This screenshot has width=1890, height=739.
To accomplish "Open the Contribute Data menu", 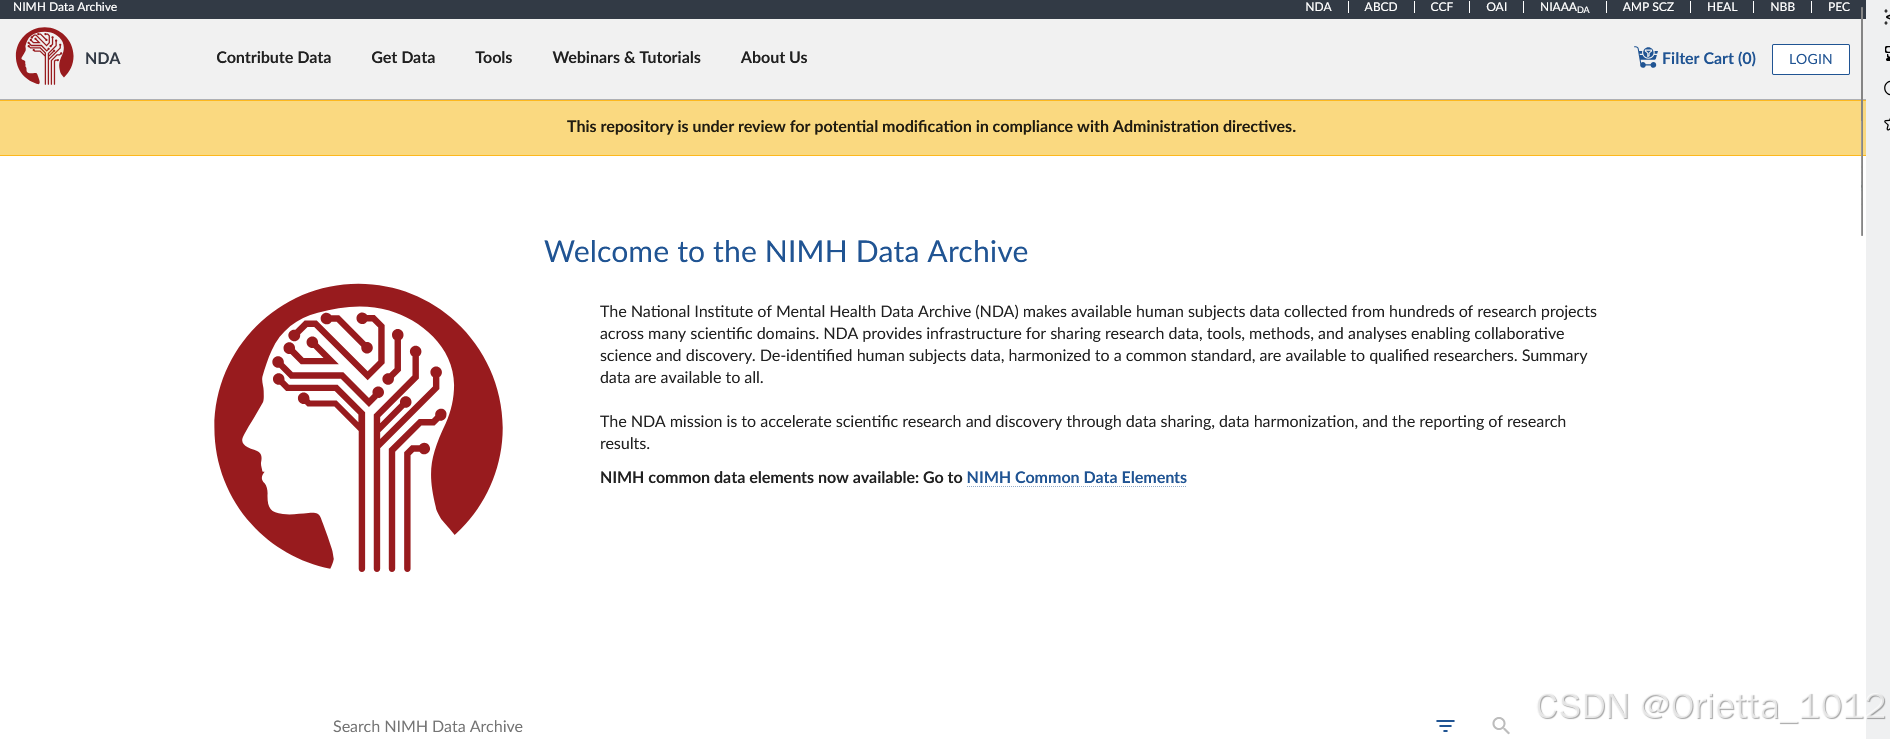I will pos(273,58).
